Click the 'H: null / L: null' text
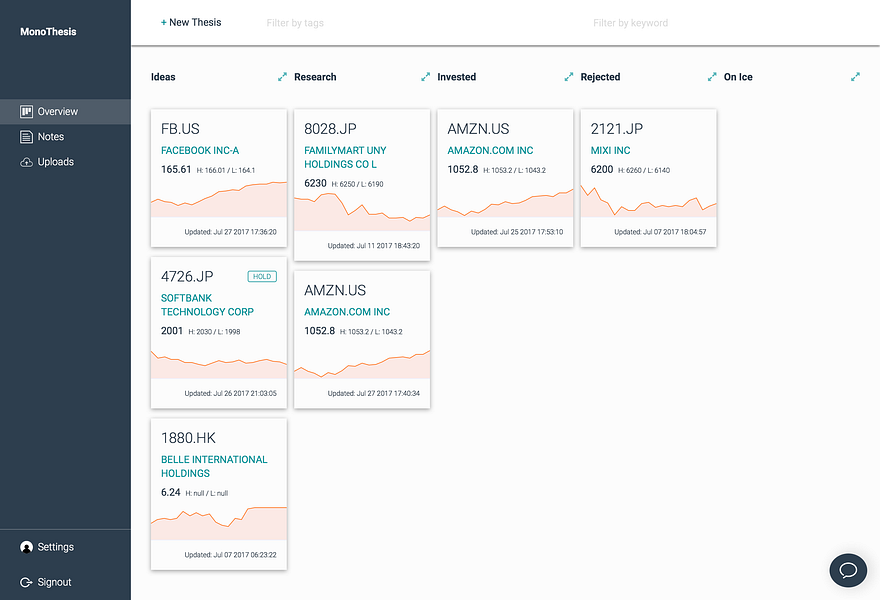880x600 pixels. click(x=207, y=493)
